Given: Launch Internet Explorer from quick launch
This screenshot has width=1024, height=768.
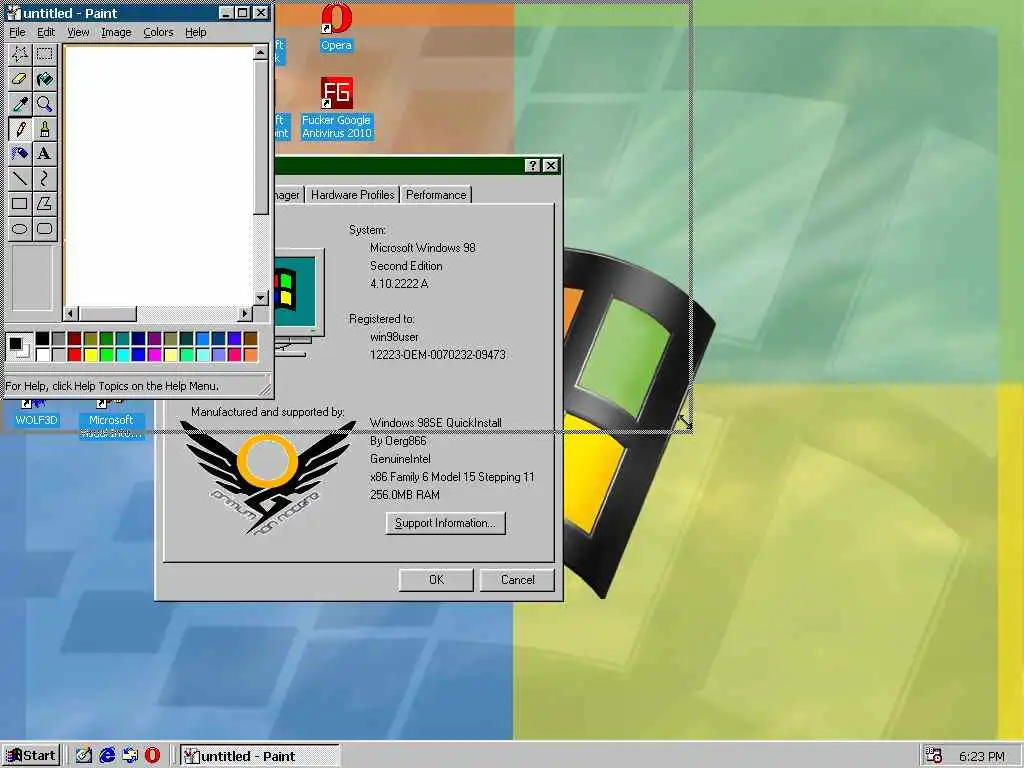Looking at the screenshot, I should coord(106,756).
